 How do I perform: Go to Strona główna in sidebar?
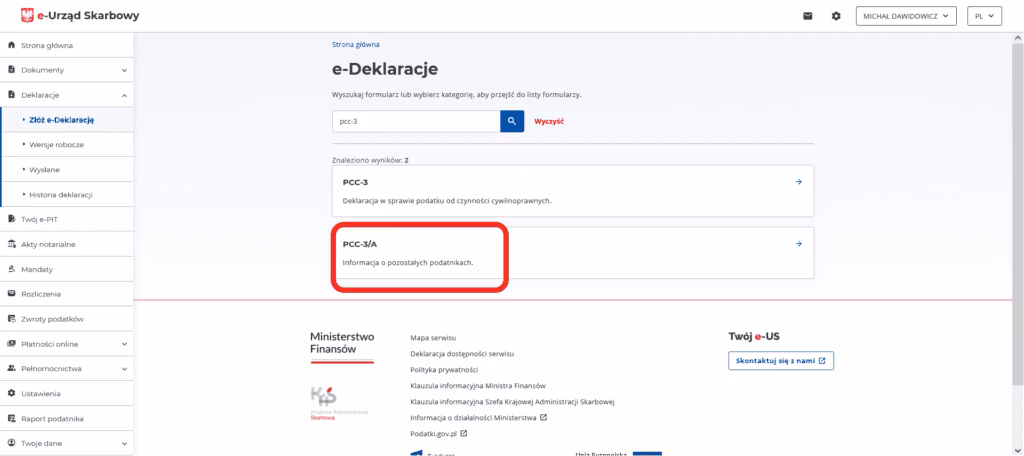pyautogui.click(x=67, y=45)
